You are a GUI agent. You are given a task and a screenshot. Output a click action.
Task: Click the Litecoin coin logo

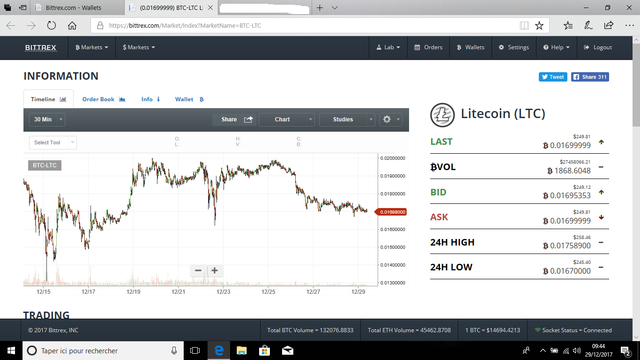[442, 115]
